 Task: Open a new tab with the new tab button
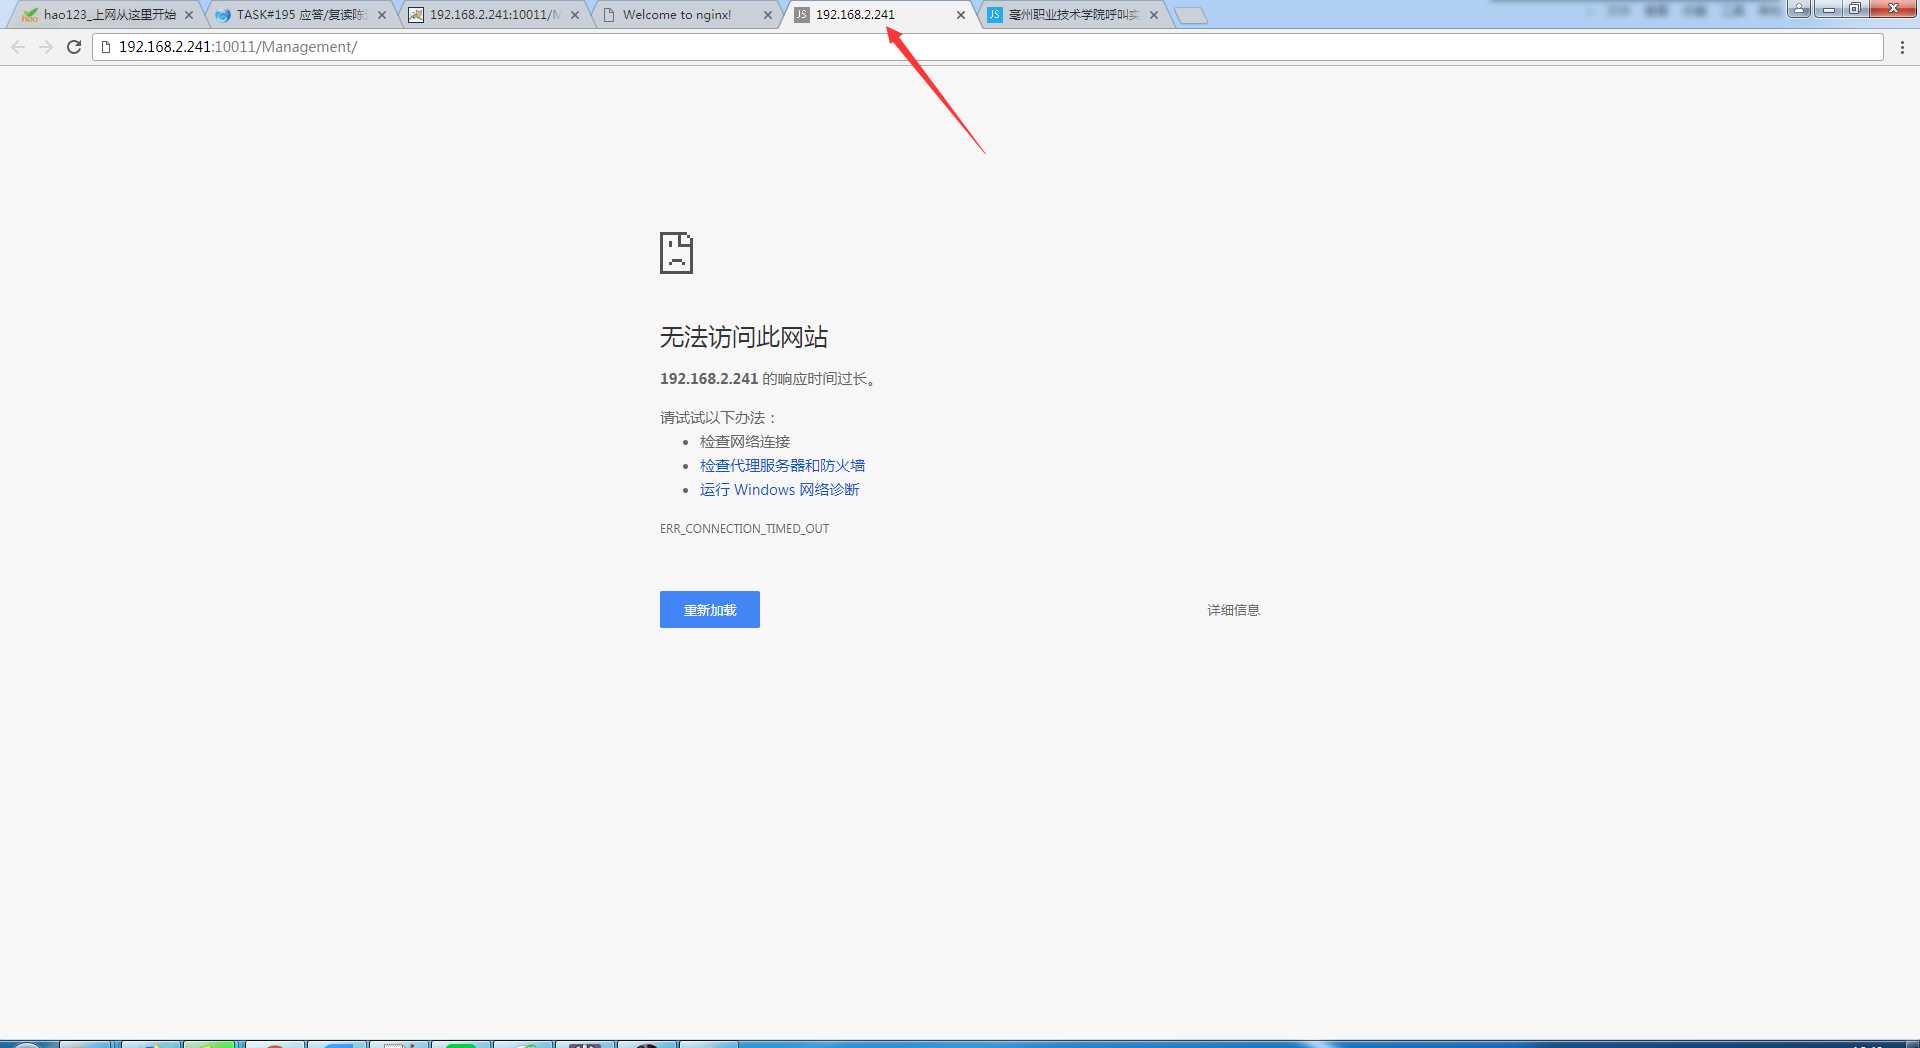[x=1190, y=16]
